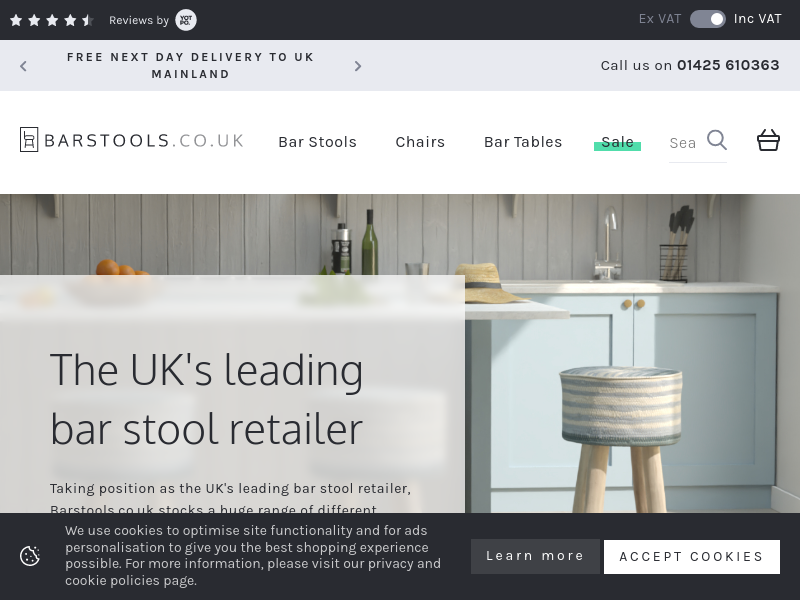Image resolution: width=800 pixels, height=600 pixels.
Task: Click the Reviews by text link
Action: pyautogui.click(x=139, y=20)
